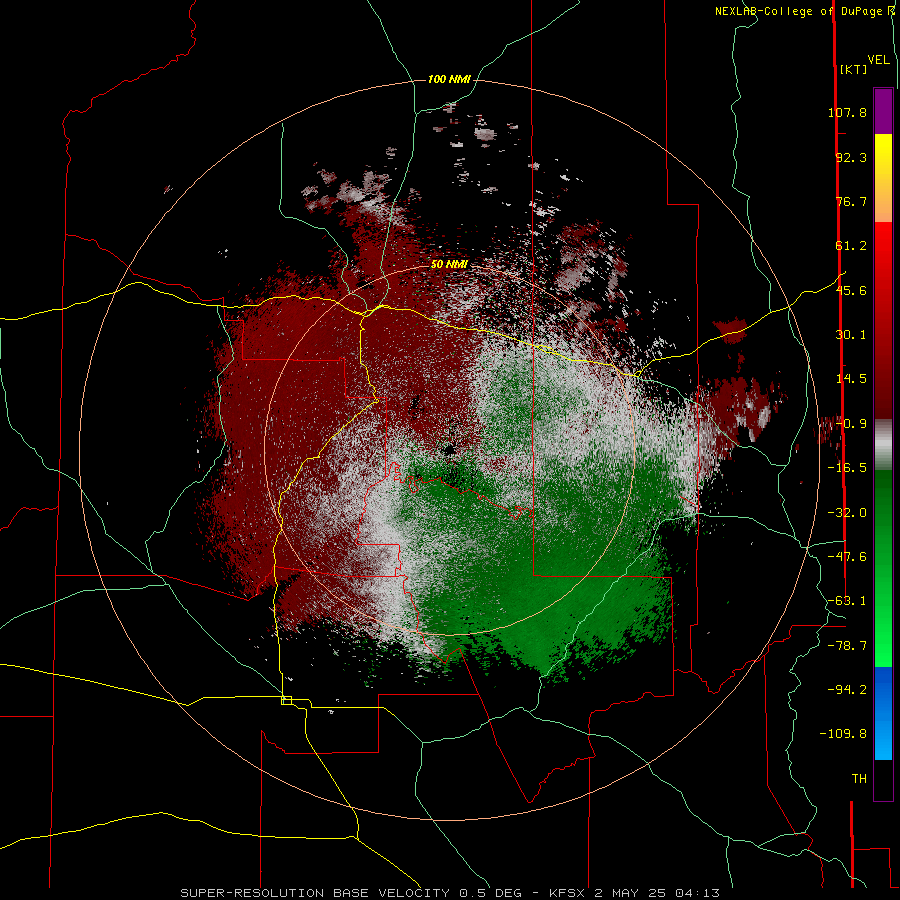Click the small yellow square city marker
The height and width of the screenshot is (900, 900).
coord(286,700)
